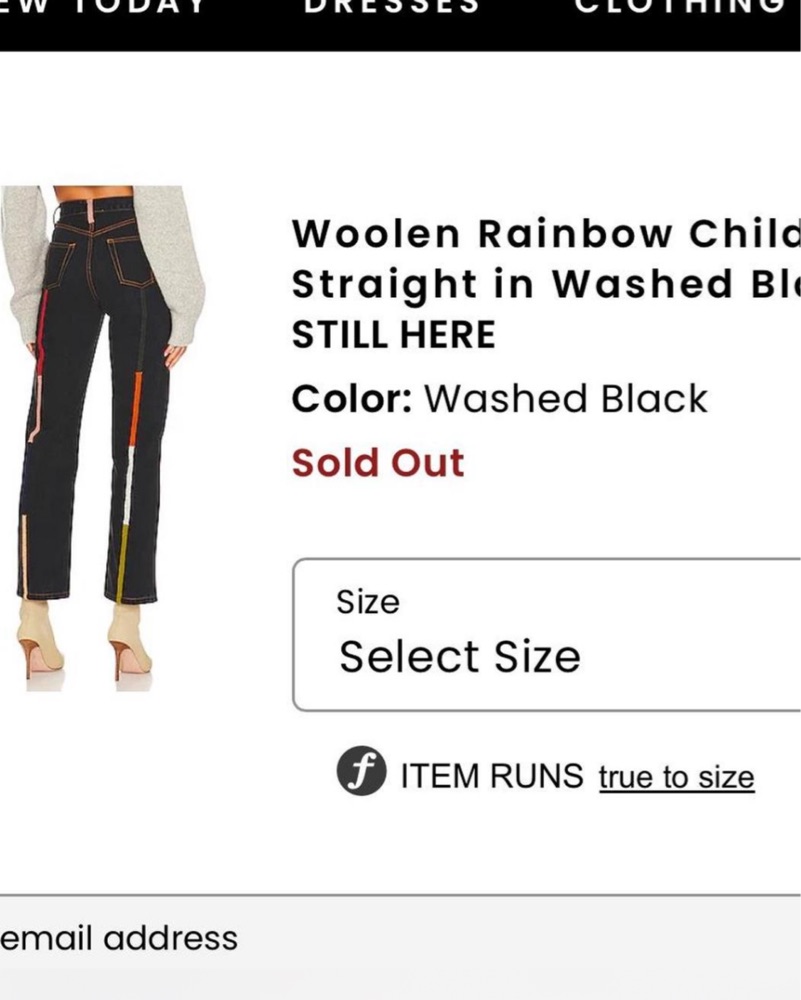Go to the CLOTHING navigation menu
Viewport: 801px width, 1000px height.
pyautogui.click(x=680, y=6)
